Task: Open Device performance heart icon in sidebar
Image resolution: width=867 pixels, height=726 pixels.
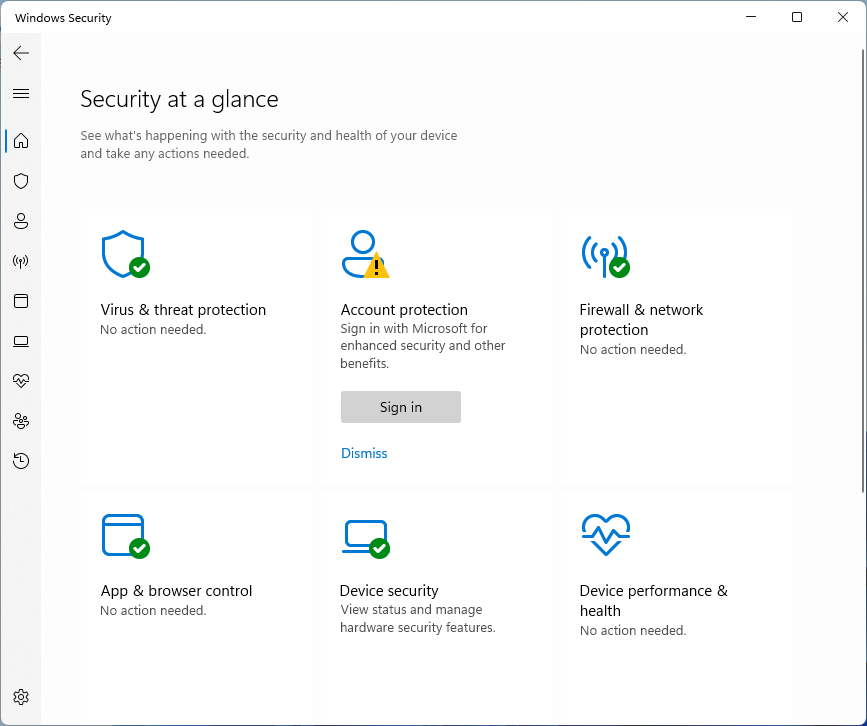Action: pyautogui.click(x=21, y=380)
